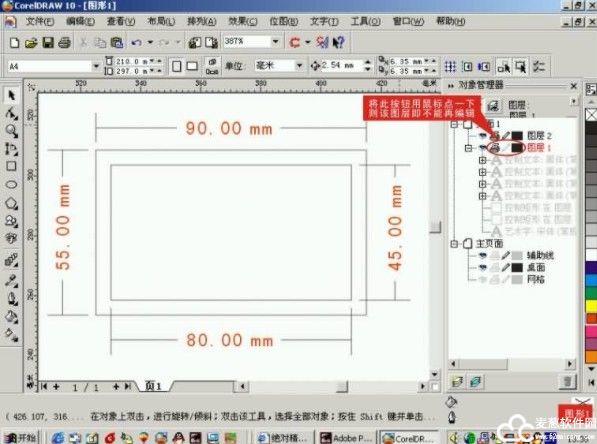Viewport: 597px width, 444px height.
Task: Click the Undo arrow icon
Action: point(136,42)
